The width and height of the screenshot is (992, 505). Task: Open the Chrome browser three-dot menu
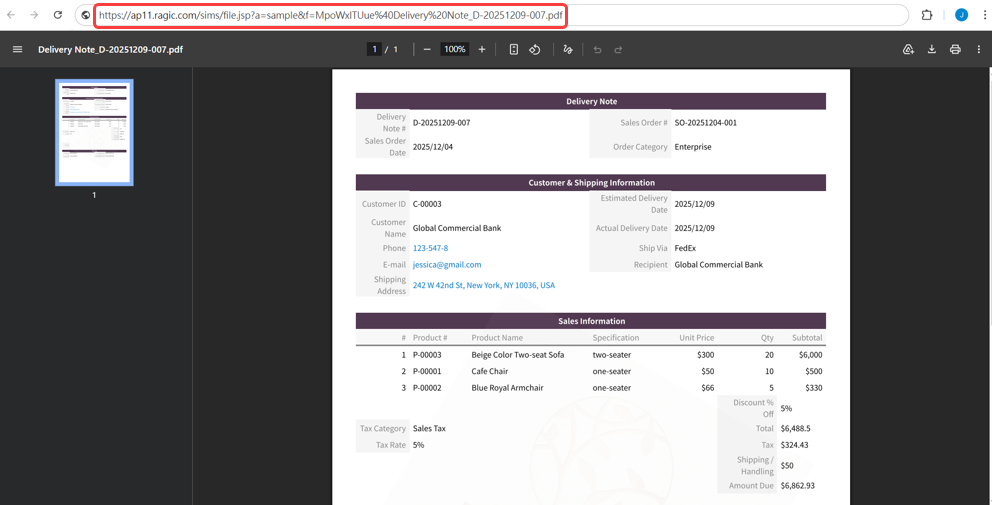coord(984,15)
